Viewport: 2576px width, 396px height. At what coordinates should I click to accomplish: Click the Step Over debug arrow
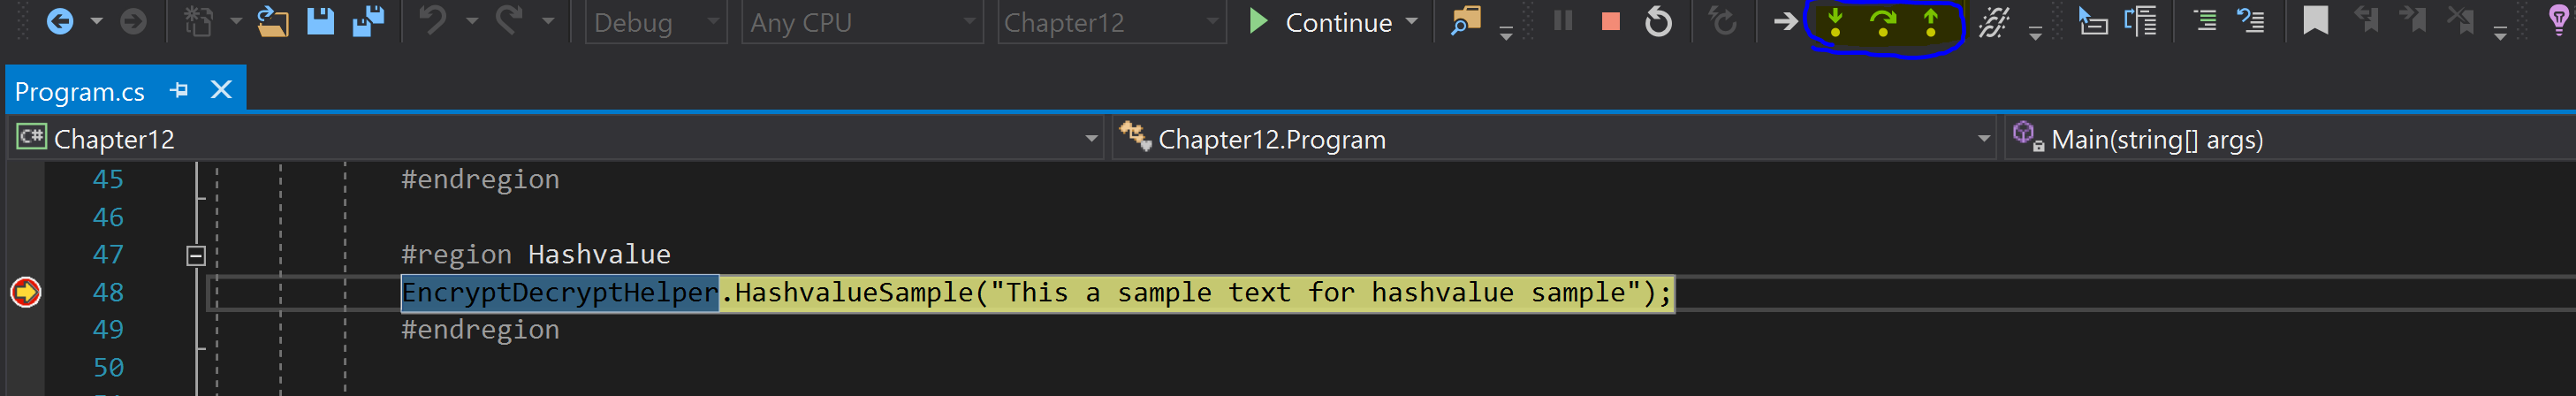(1883, 22)
